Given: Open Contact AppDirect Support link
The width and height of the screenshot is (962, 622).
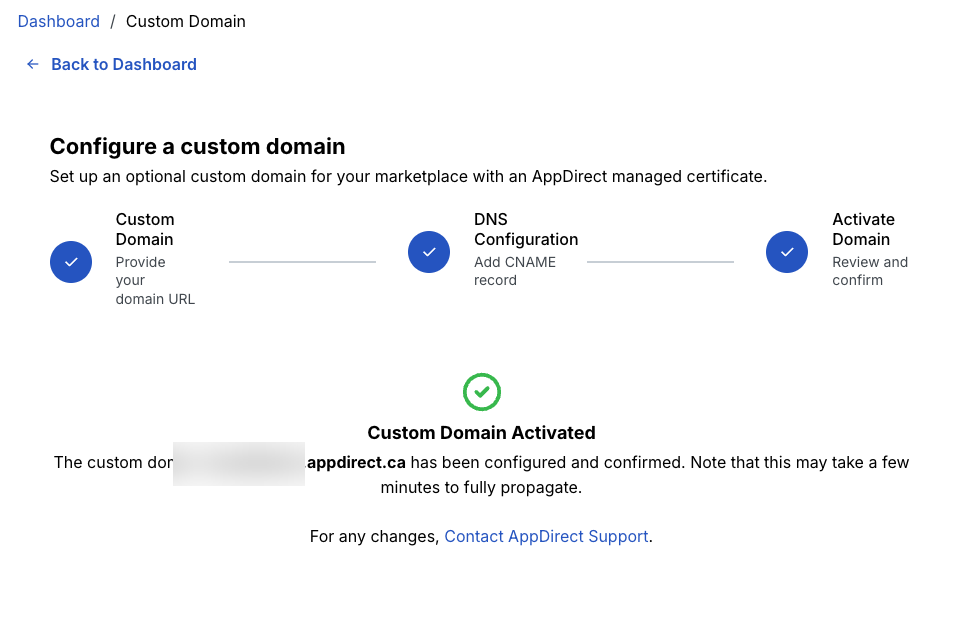Looking at the screenshot, I should [546, 537].
